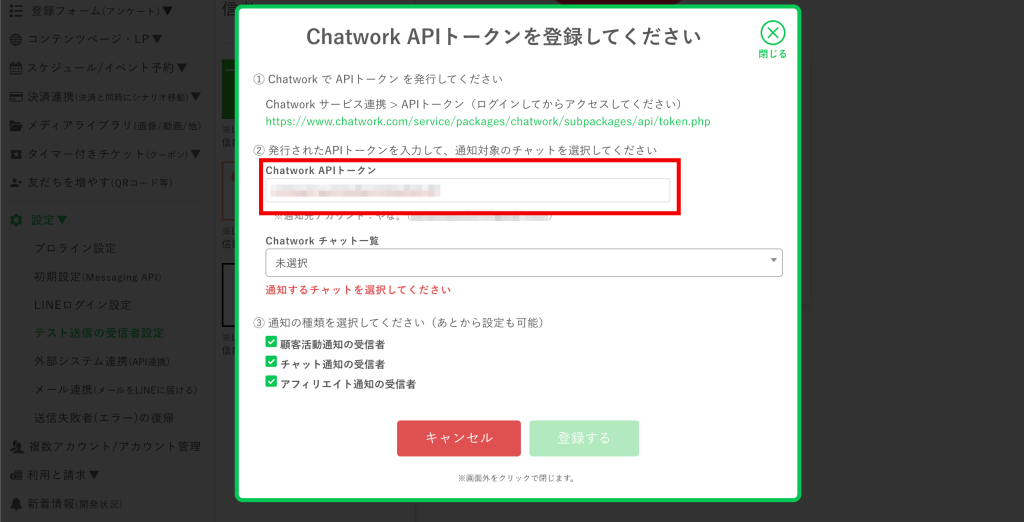Uncheck 顧客活動通知の受信者 checkbox
The width and height of the screenshot is (1024, 522).
click(x=271, y=342)
